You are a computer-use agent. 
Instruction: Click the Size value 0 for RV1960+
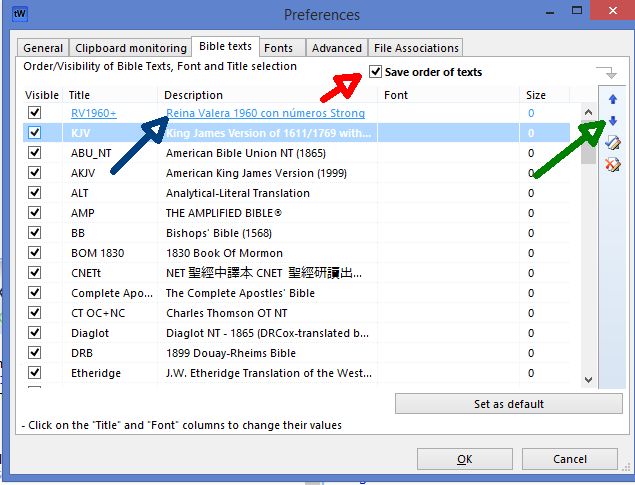click(x=531, y=113)
